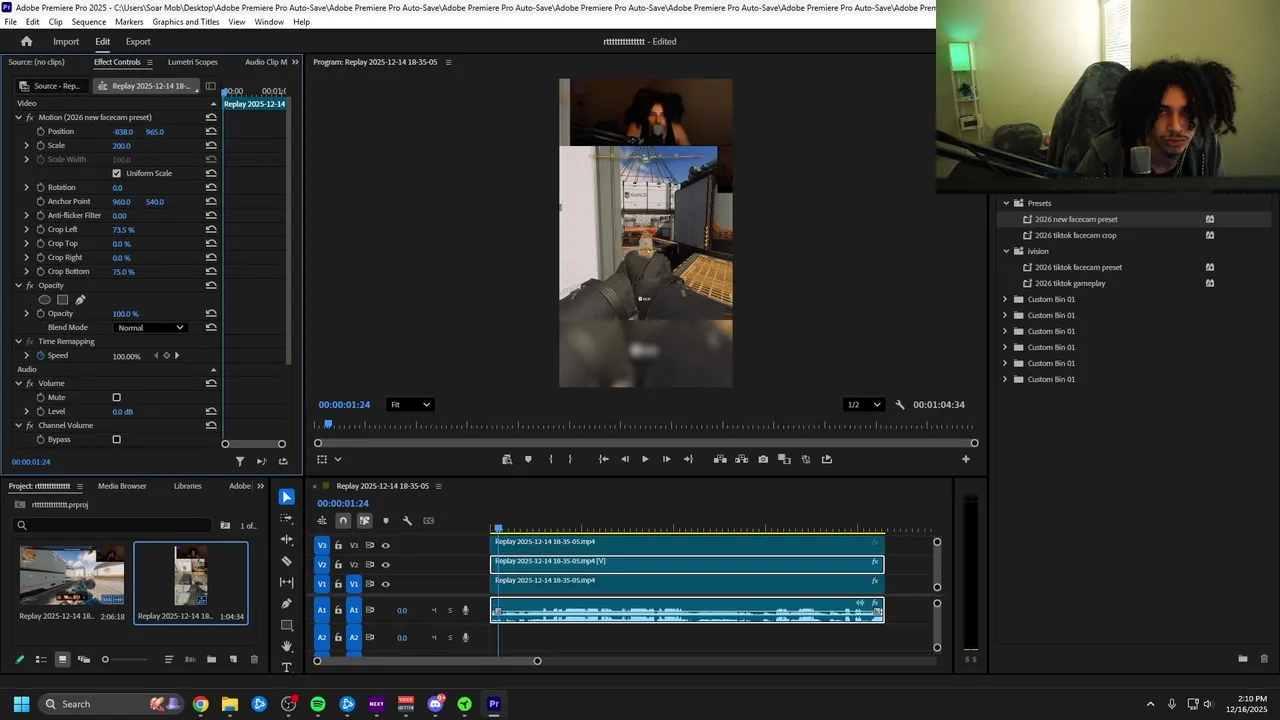Open the Markers menu

129,22
